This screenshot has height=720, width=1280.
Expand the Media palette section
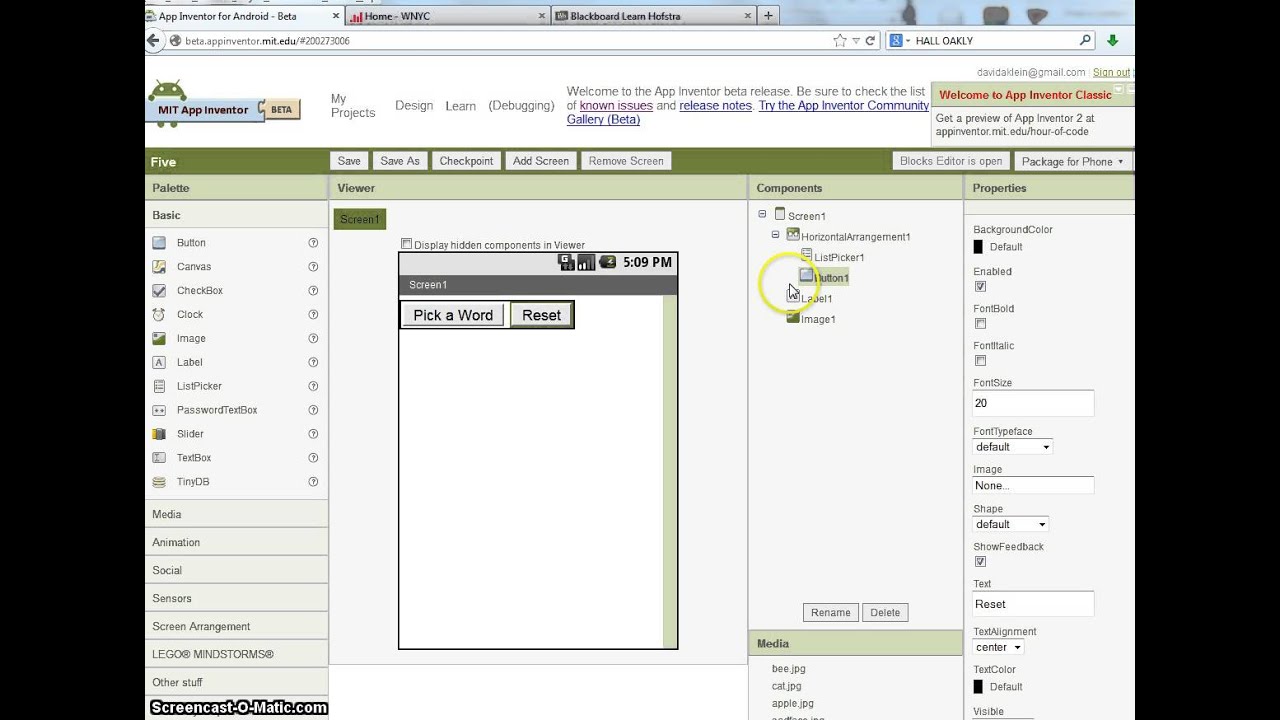(236, 514)
